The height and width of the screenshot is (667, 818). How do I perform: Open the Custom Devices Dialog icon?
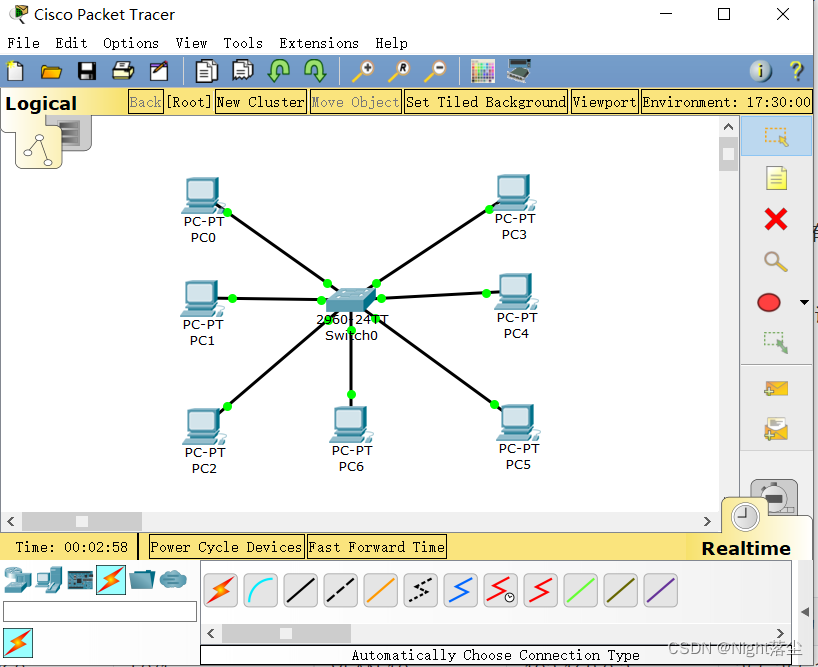tap(519, 71)
